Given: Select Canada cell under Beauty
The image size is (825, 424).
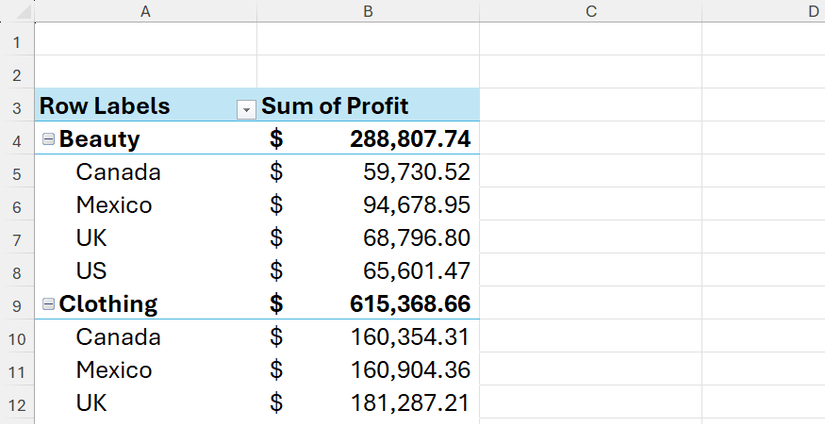Looking at the screenshot, I should 146,171.
